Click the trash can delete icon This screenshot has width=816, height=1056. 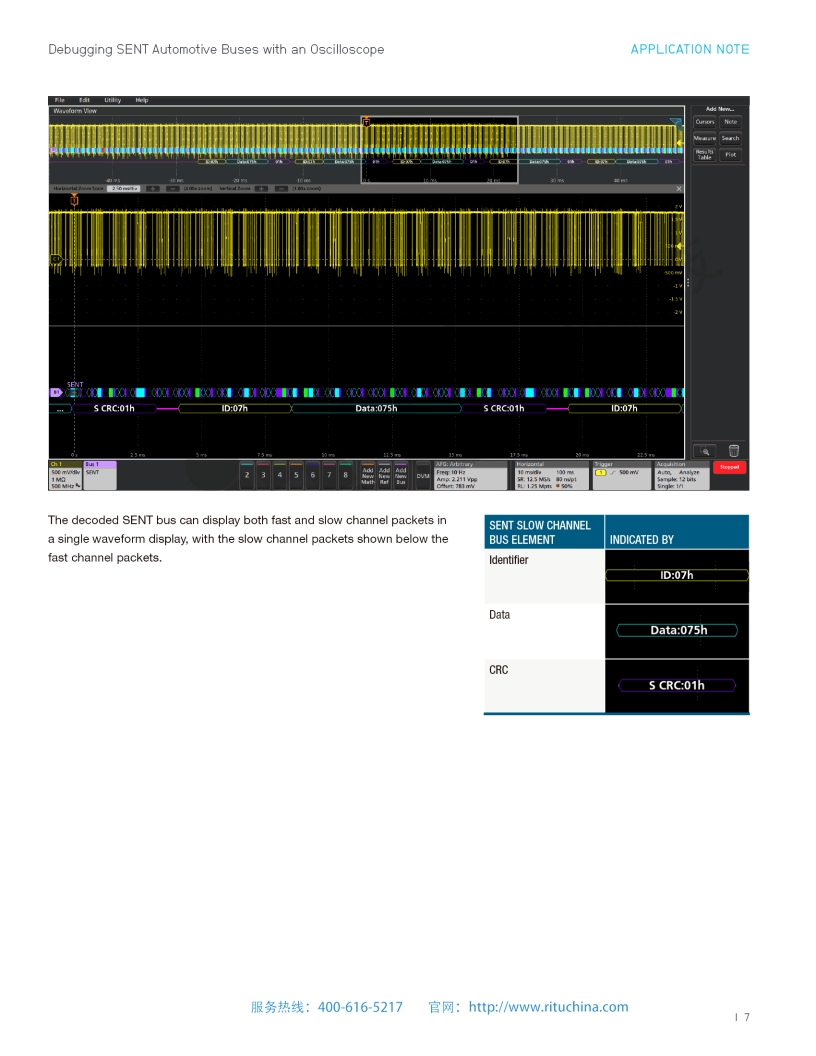point(733,451)
